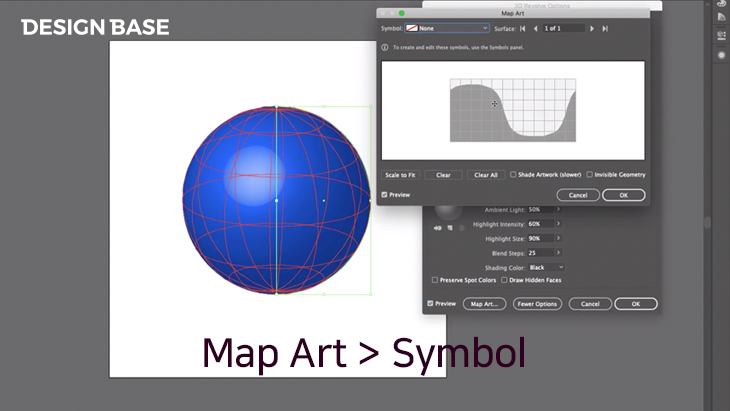This screenshot has height=411, width=730.
Task: Click the new light icon below lighting sphere
Action: coord(448,228)
